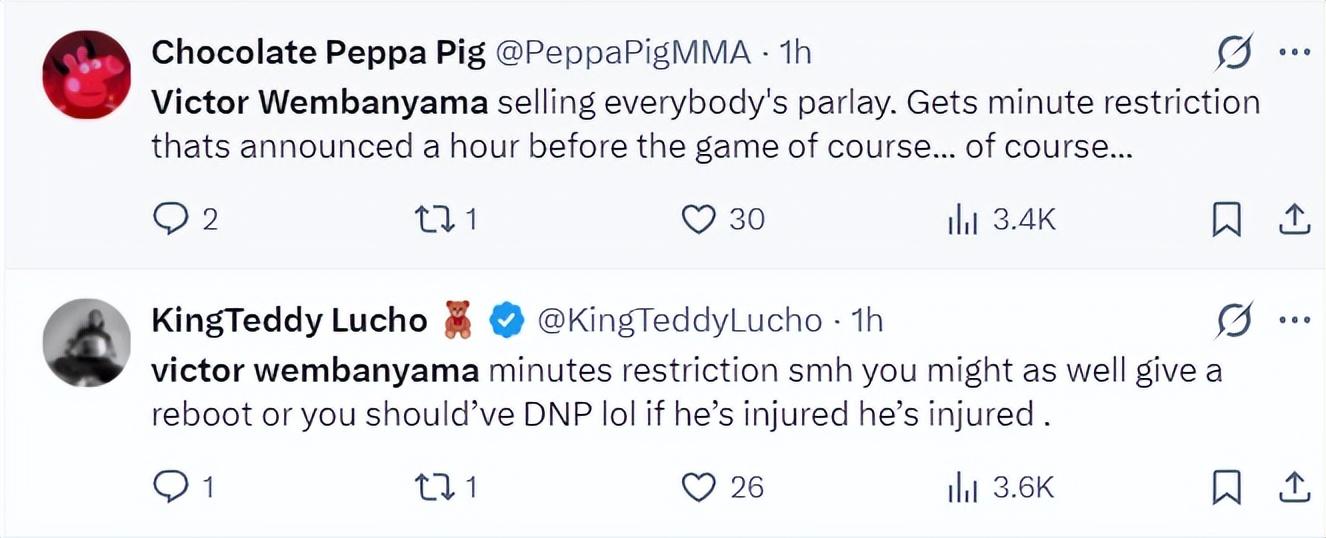Share the Chocolate Peppa Pig tweet
The image size is (1326, 538).
point(1293,219)
